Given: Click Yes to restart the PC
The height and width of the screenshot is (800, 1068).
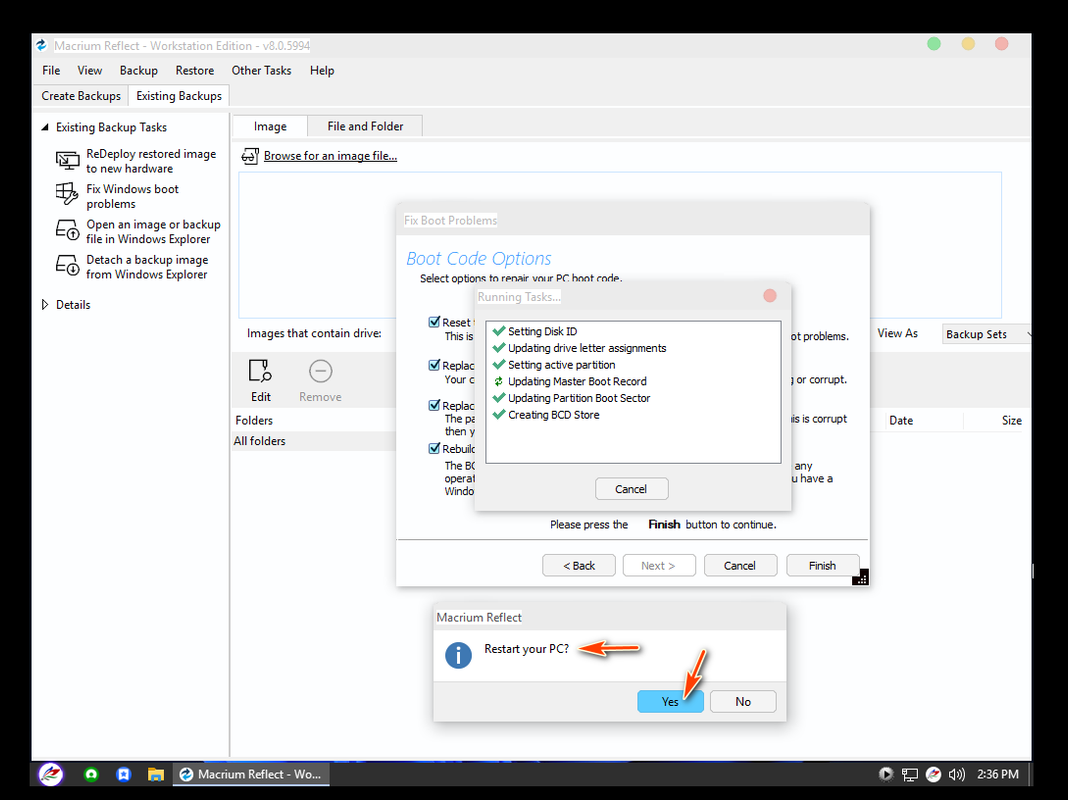Looking at the screenshot, I should pyautogui.click(x=670, y=701).
